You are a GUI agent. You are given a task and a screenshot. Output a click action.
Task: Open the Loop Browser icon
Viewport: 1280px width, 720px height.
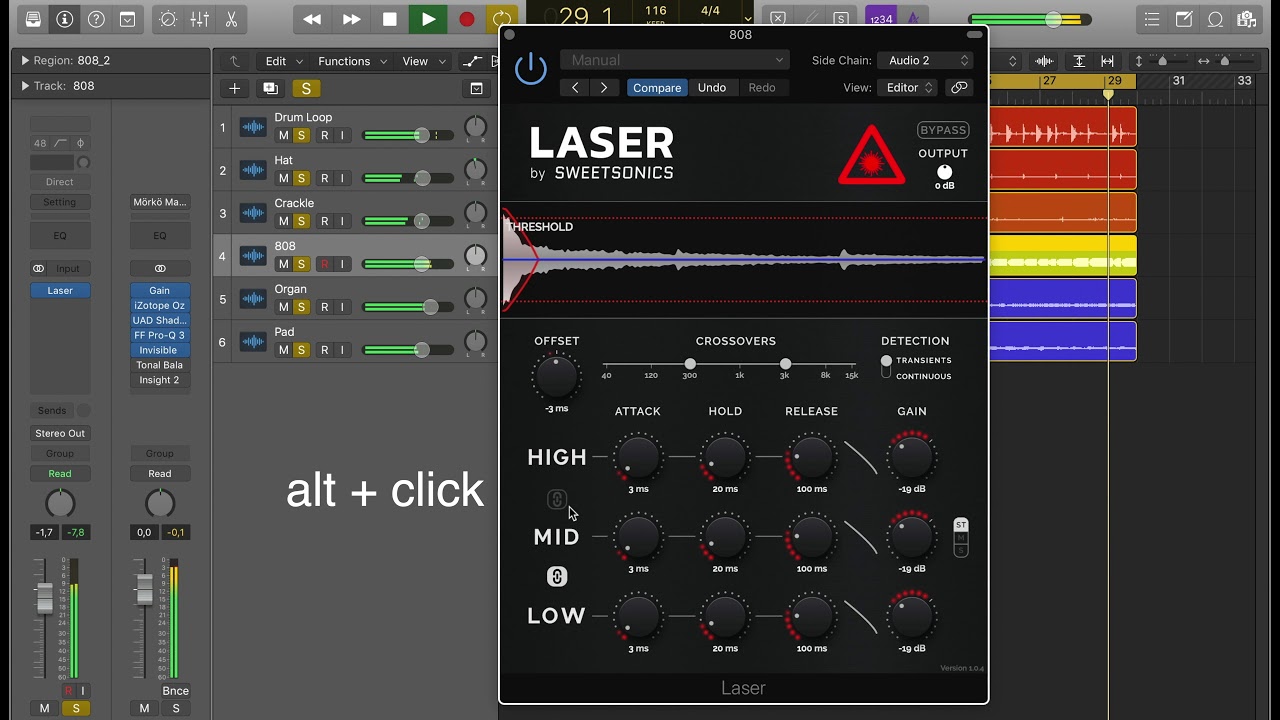[1215, 19]
